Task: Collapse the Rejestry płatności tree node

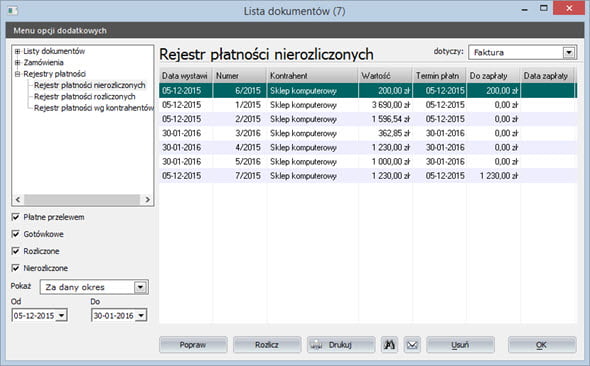Action: (17, 74)
